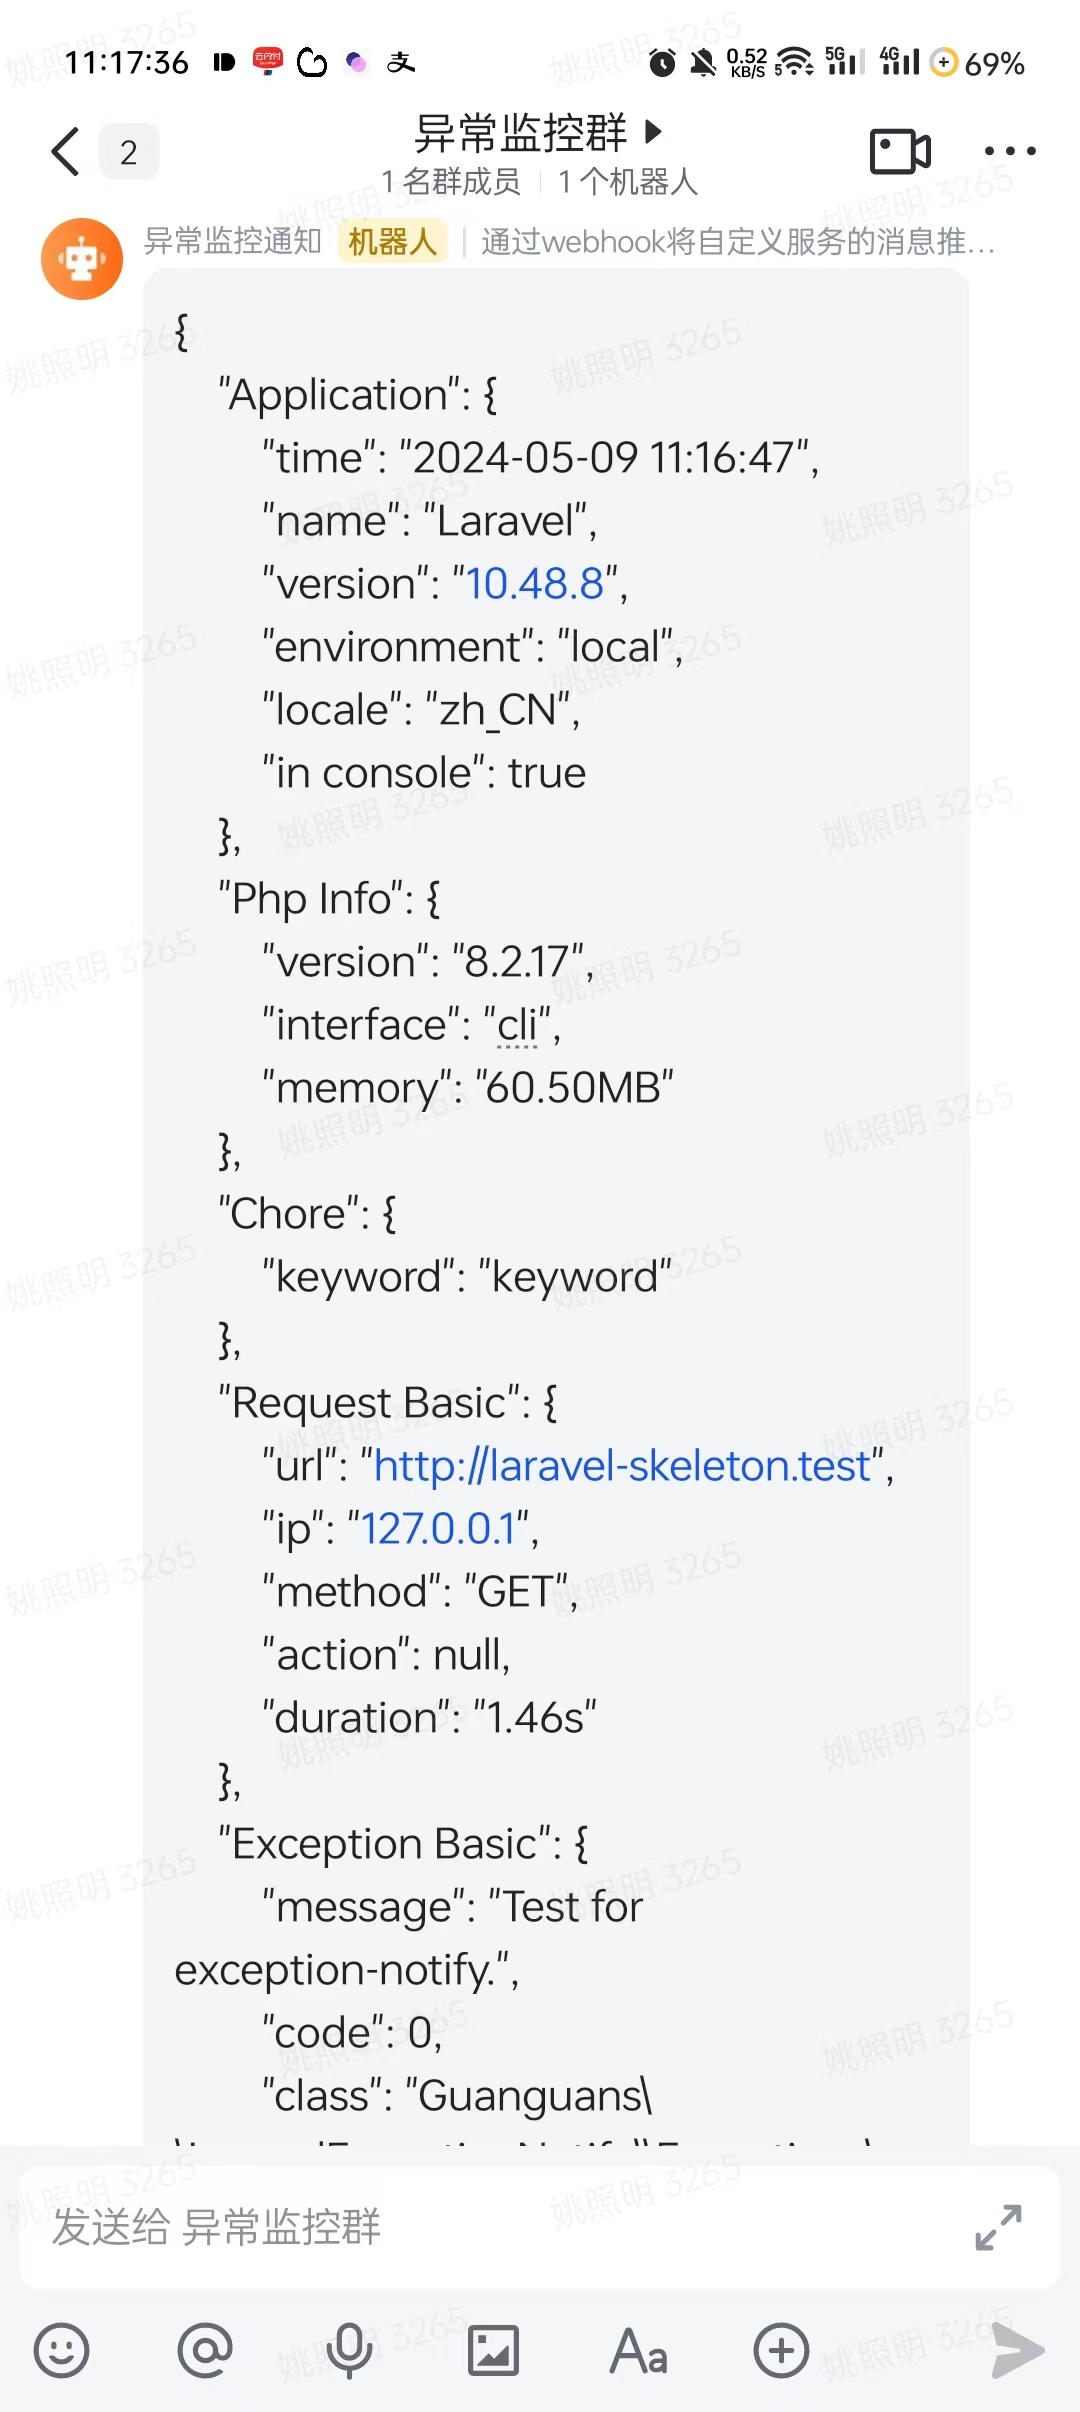Tap the 10.48.8 version link

(535, 584)
